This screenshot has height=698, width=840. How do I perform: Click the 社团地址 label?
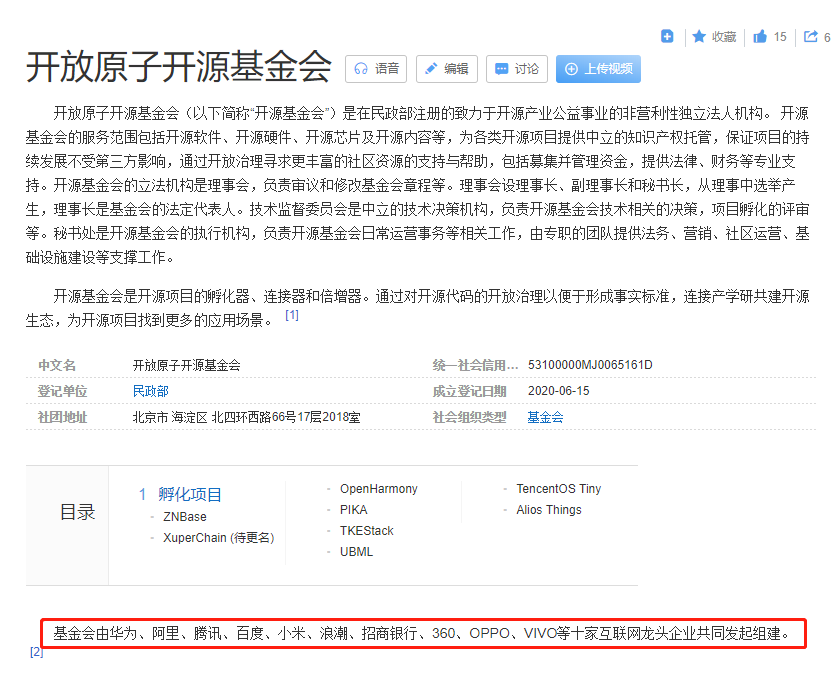point(63,417)
